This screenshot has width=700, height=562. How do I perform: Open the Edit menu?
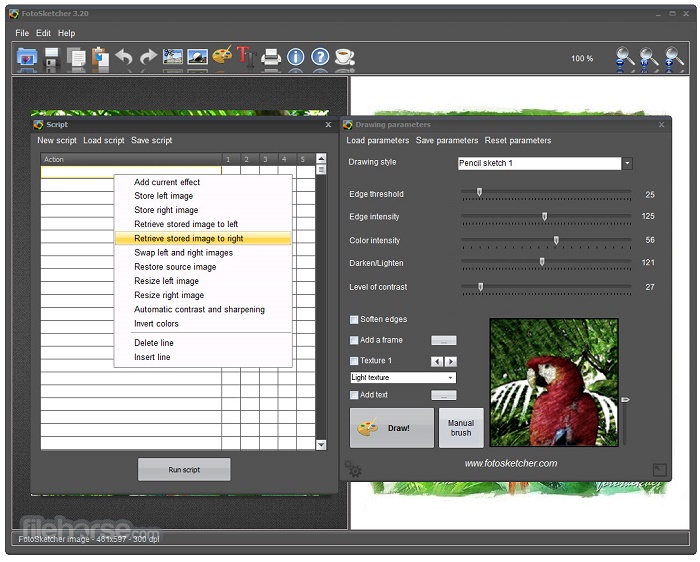pyautogui.click(x=44, y=33)
